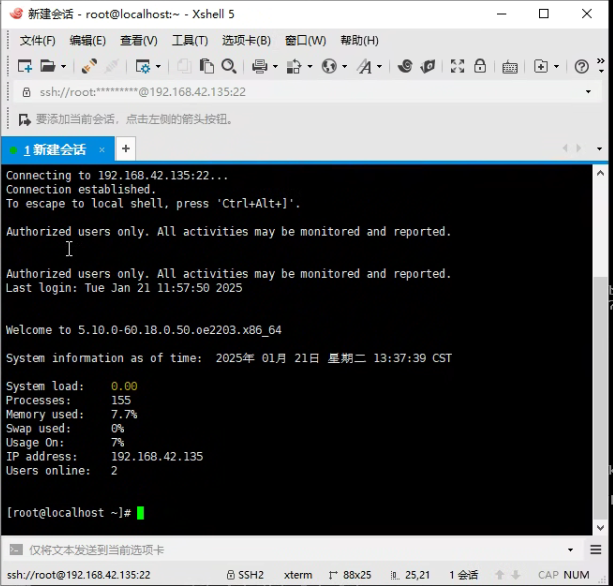Click the 88x25 terminal size status entry

[350, 575]
